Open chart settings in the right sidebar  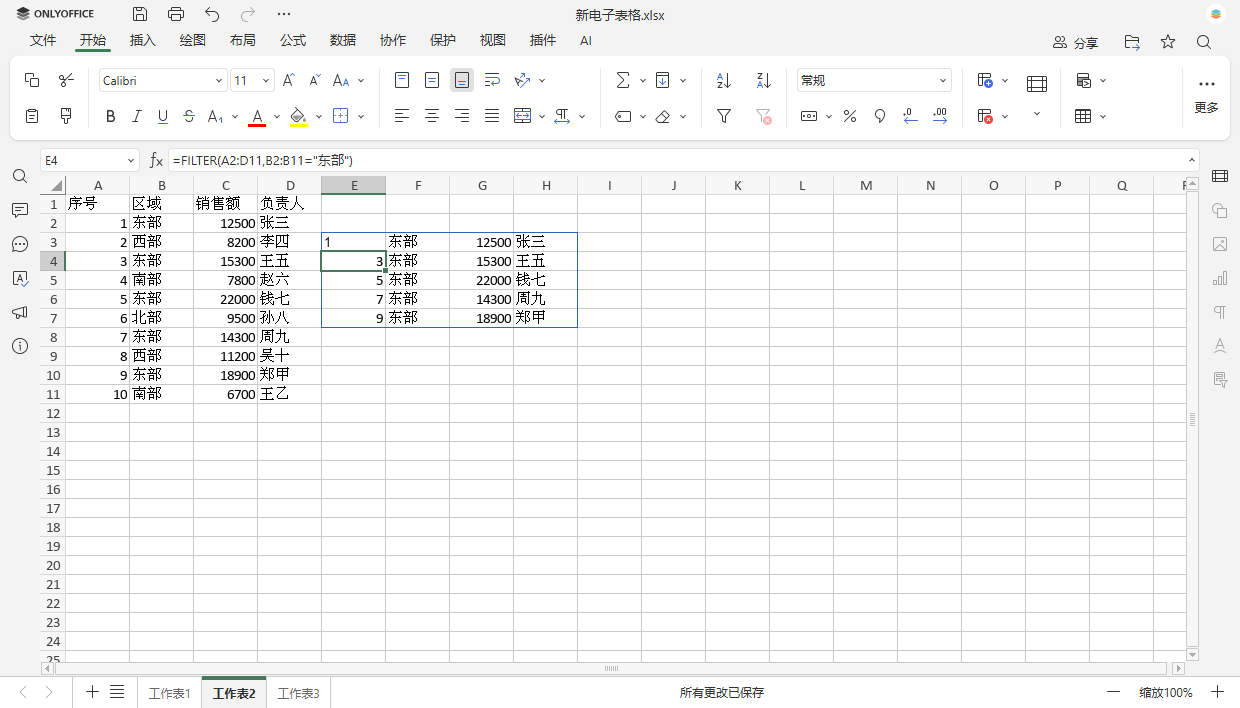pyautogui.click(x=1220, y=277)
